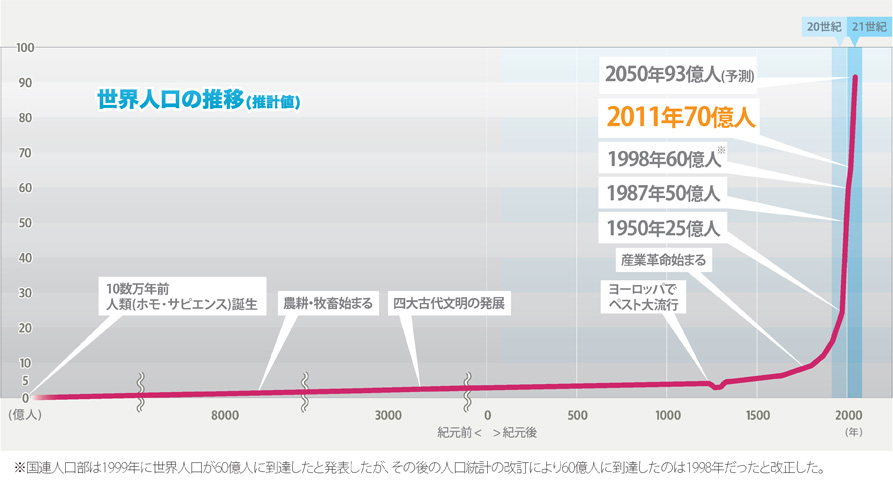Click the 1500 year axis tick label
The image size is (893, 480).
click(757, 416)
